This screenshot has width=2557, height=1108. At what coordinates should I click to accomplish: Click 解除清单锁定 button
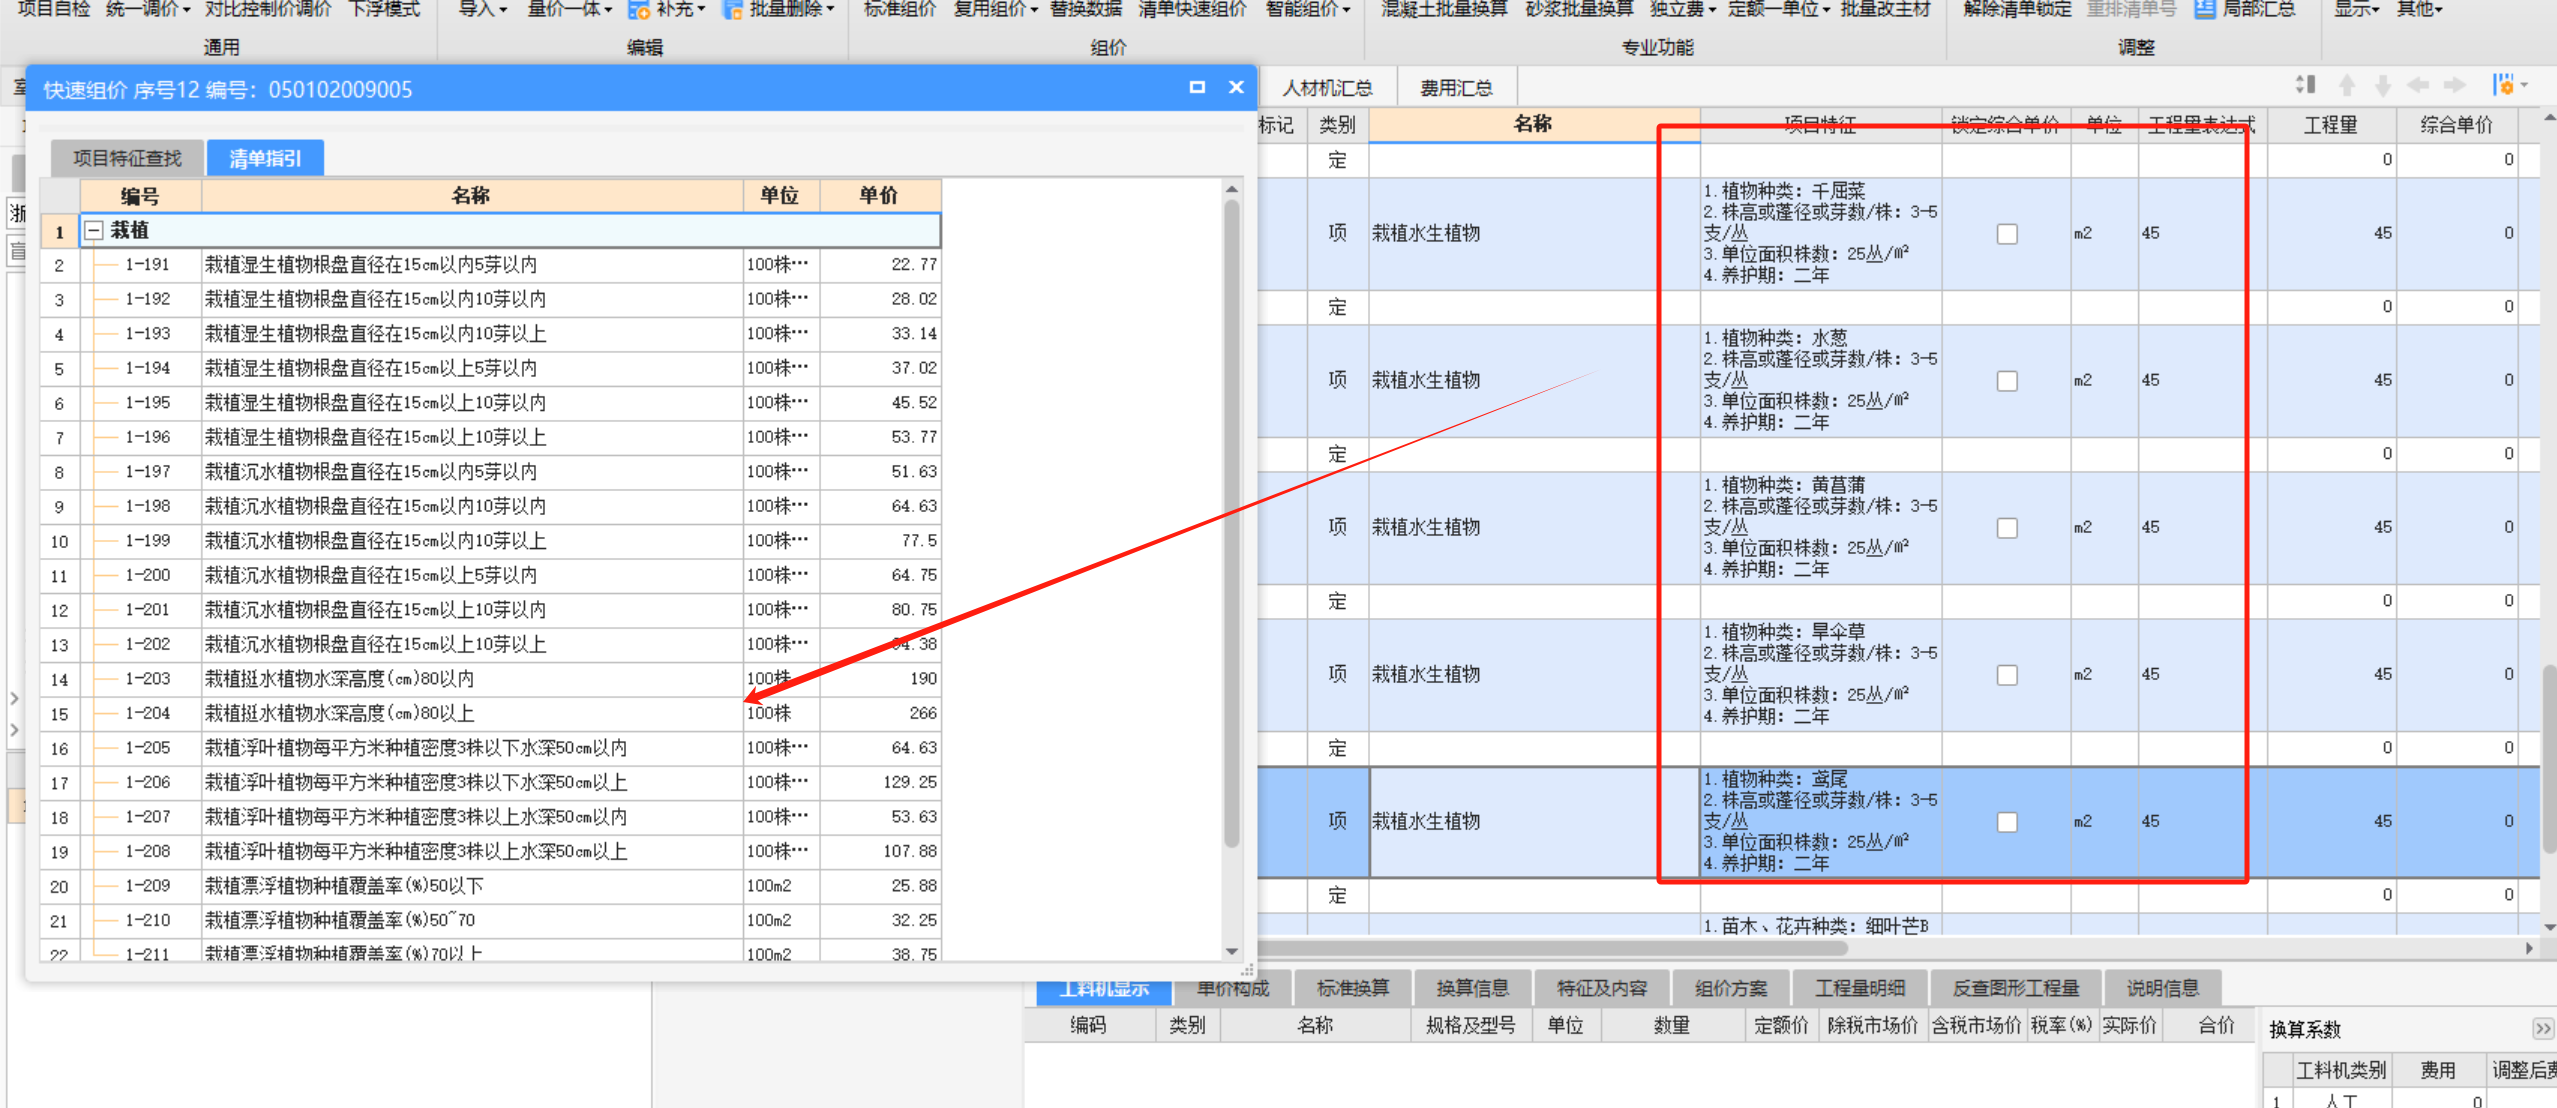[x=2018, y=10]
